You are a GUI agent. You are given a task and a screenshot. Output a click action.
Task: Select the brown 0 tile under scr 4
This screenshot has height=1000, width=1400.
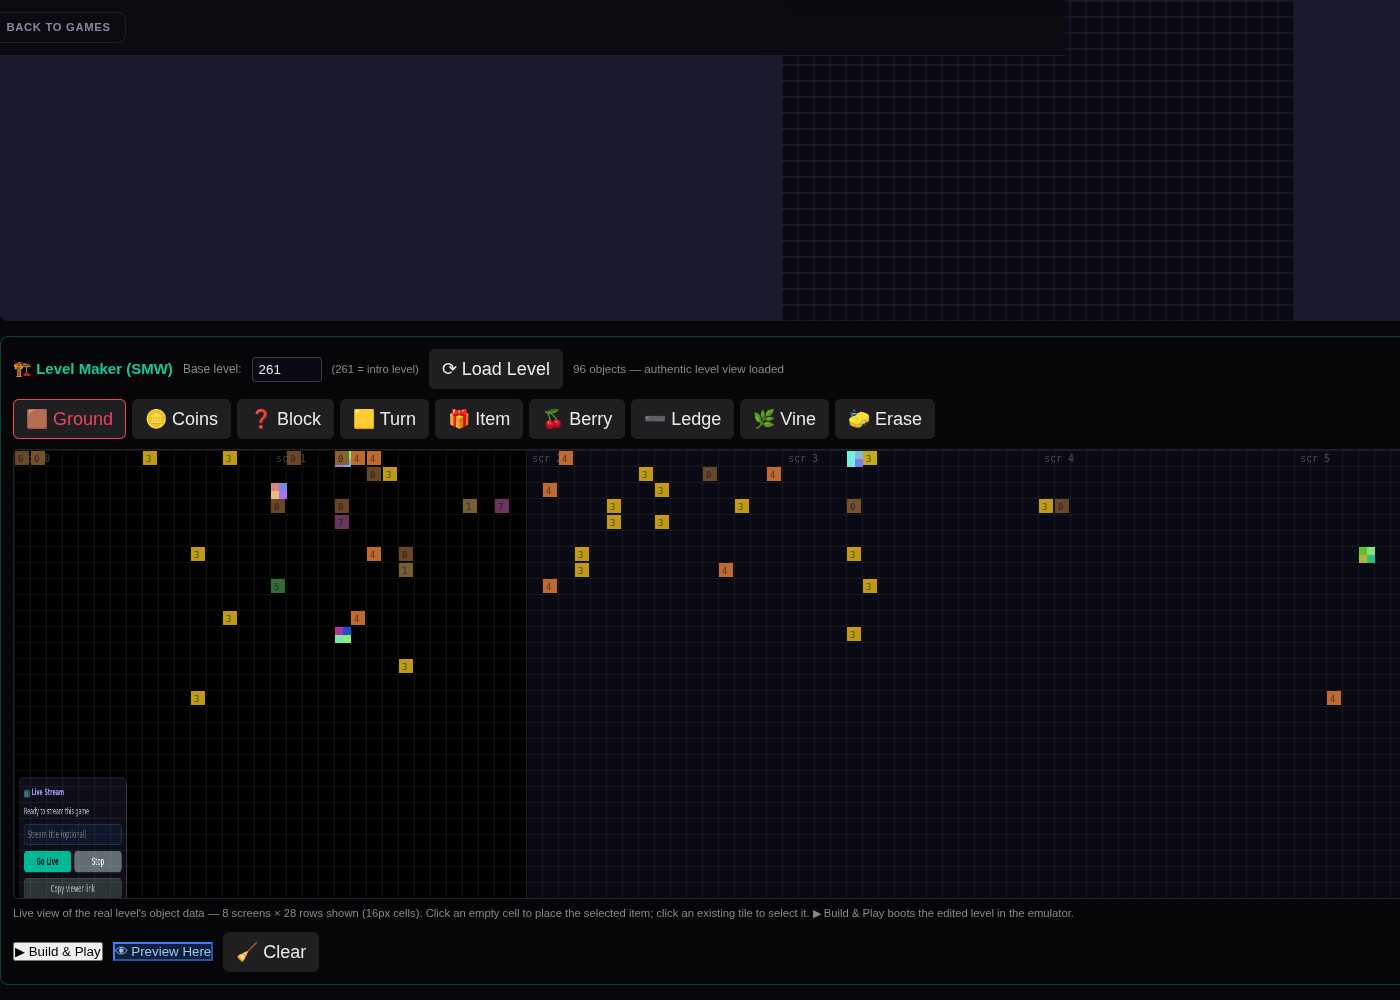coord(1062,506)
